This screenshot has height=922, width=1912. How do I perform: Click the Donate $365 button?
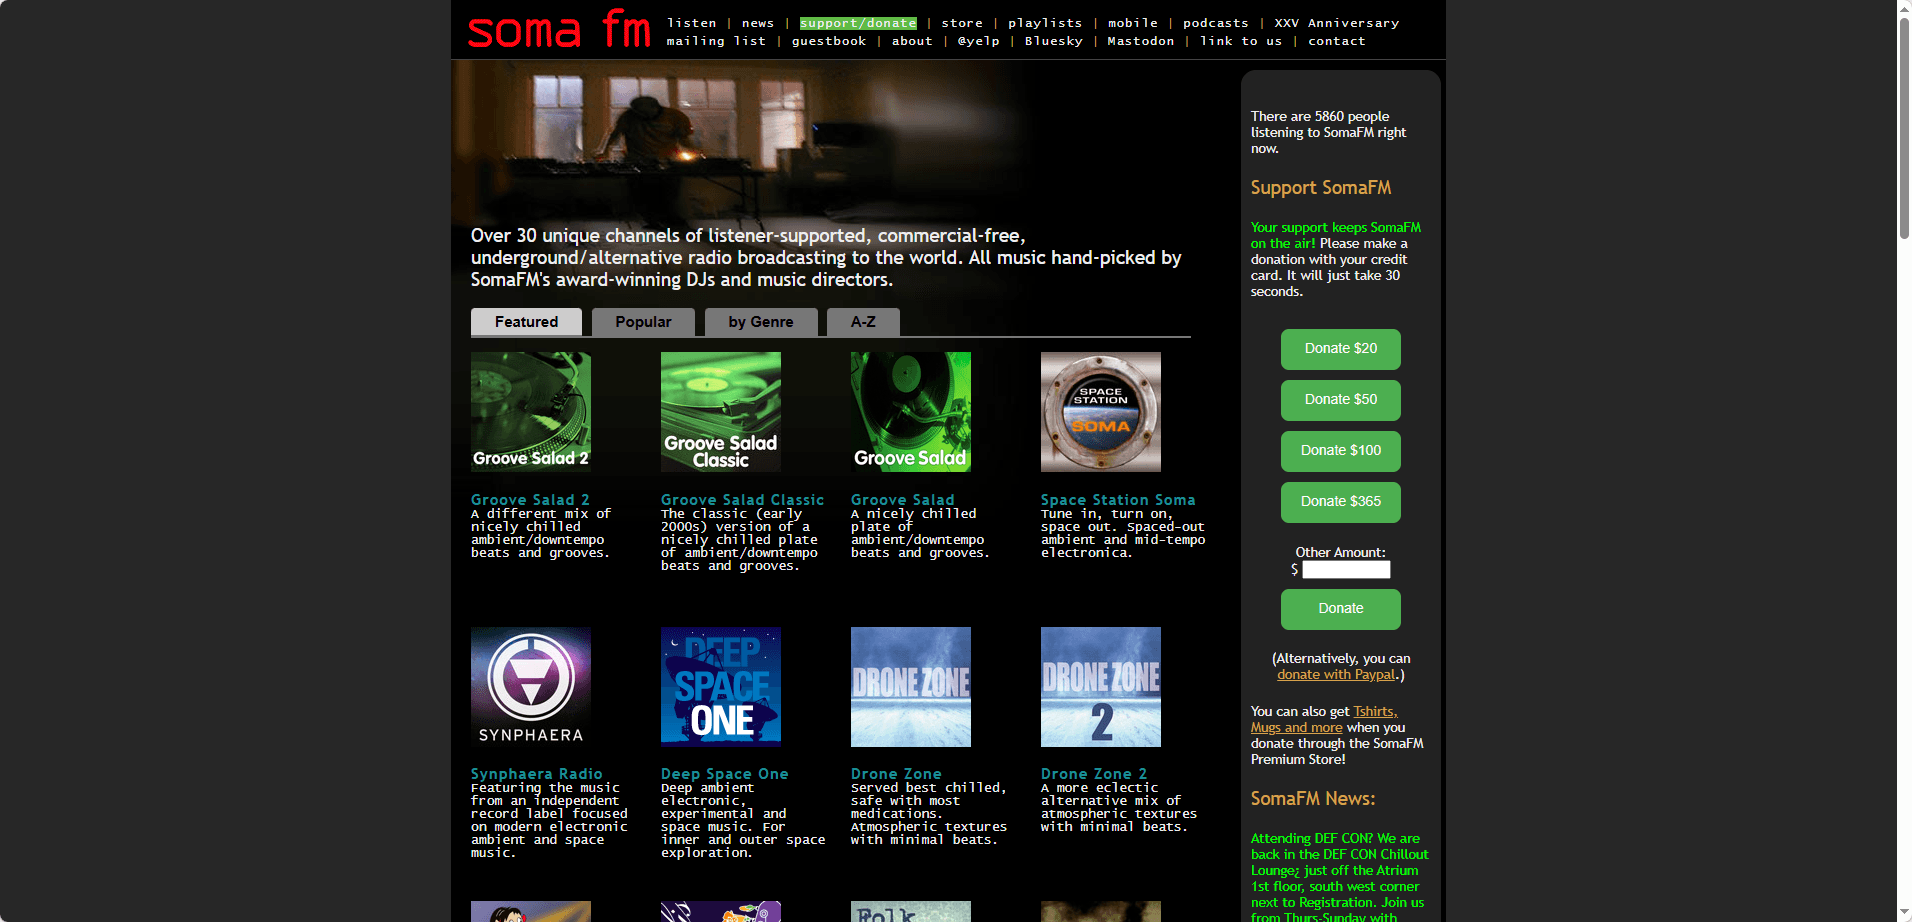[1341, 502]
